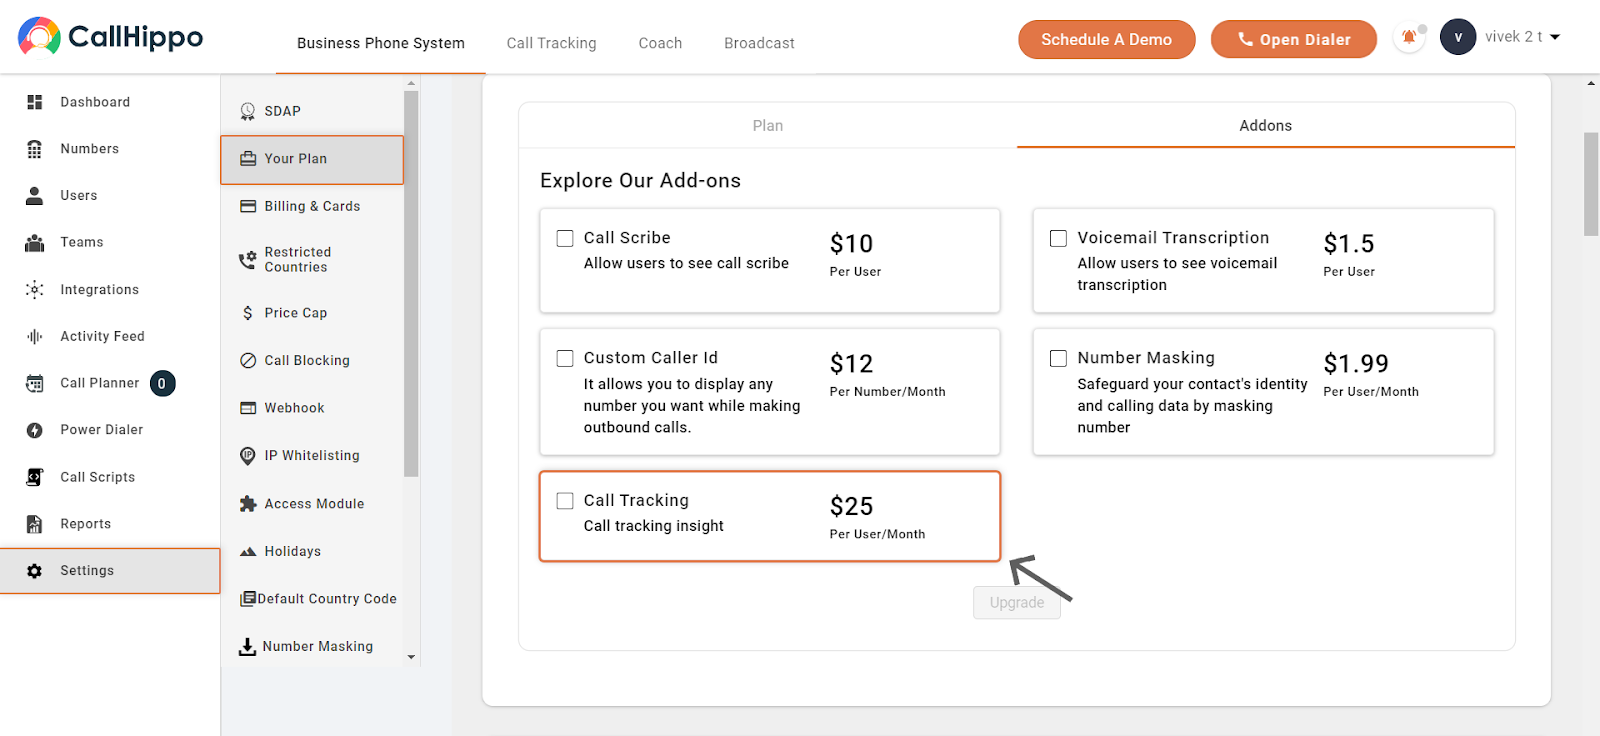Click the Holidays mountain icon

pos(248,552)
